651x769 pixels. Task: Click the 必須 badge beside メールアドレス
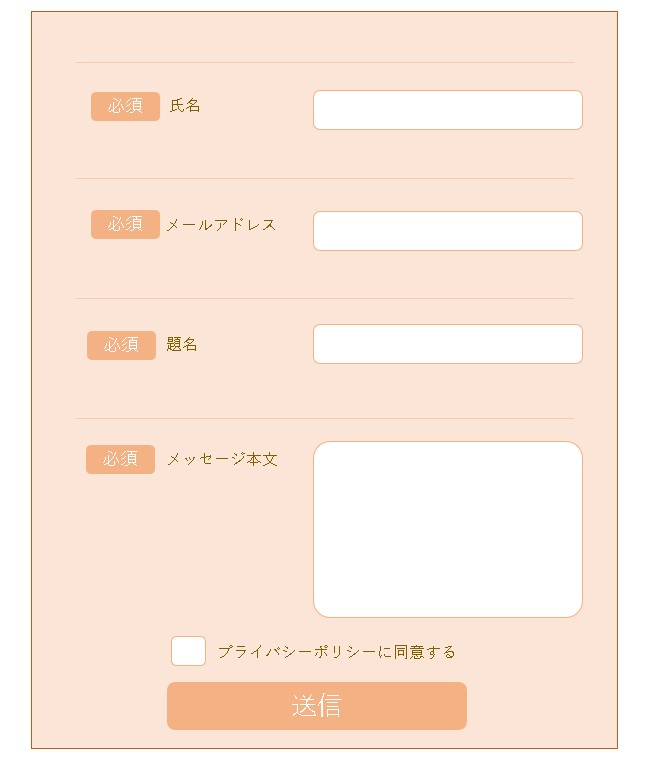point(125,225)
